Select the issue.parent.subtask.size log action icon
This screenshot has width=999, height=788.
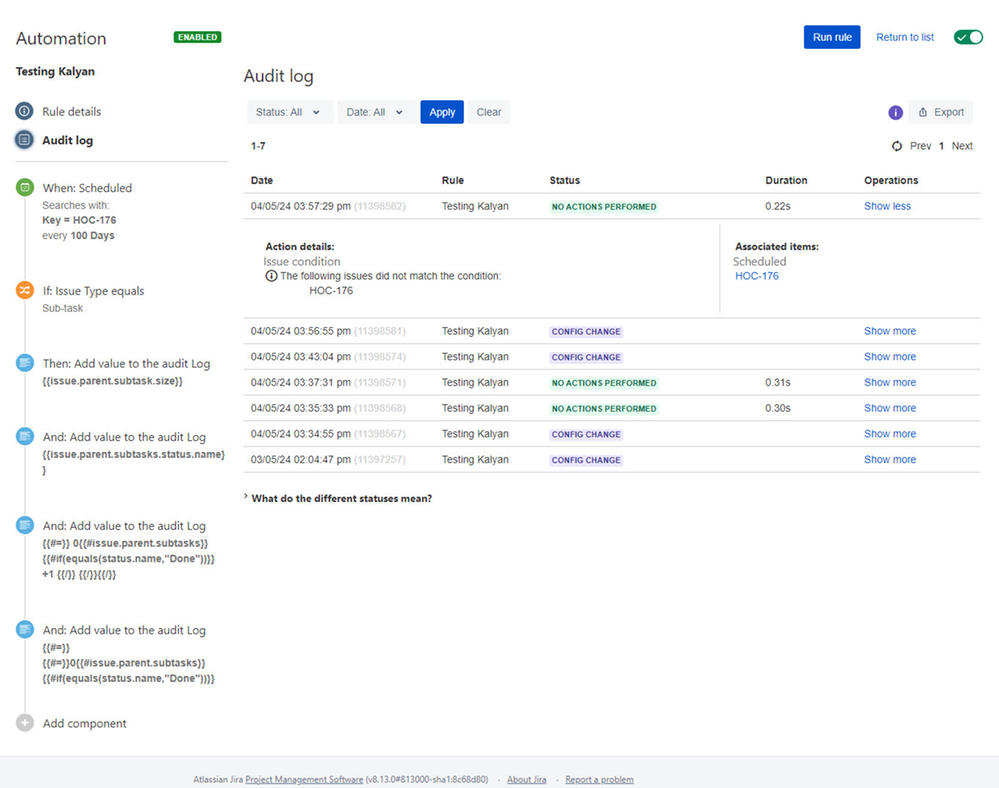click(x=25, y=363)
